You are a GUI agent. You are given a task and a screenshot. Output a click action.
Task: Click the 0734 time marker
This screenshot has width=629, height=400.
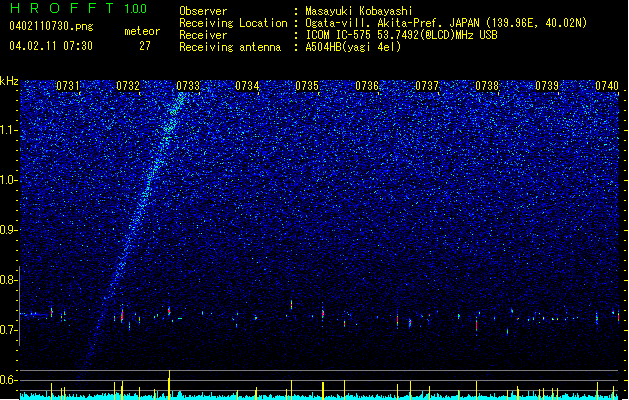coord(247,86)
